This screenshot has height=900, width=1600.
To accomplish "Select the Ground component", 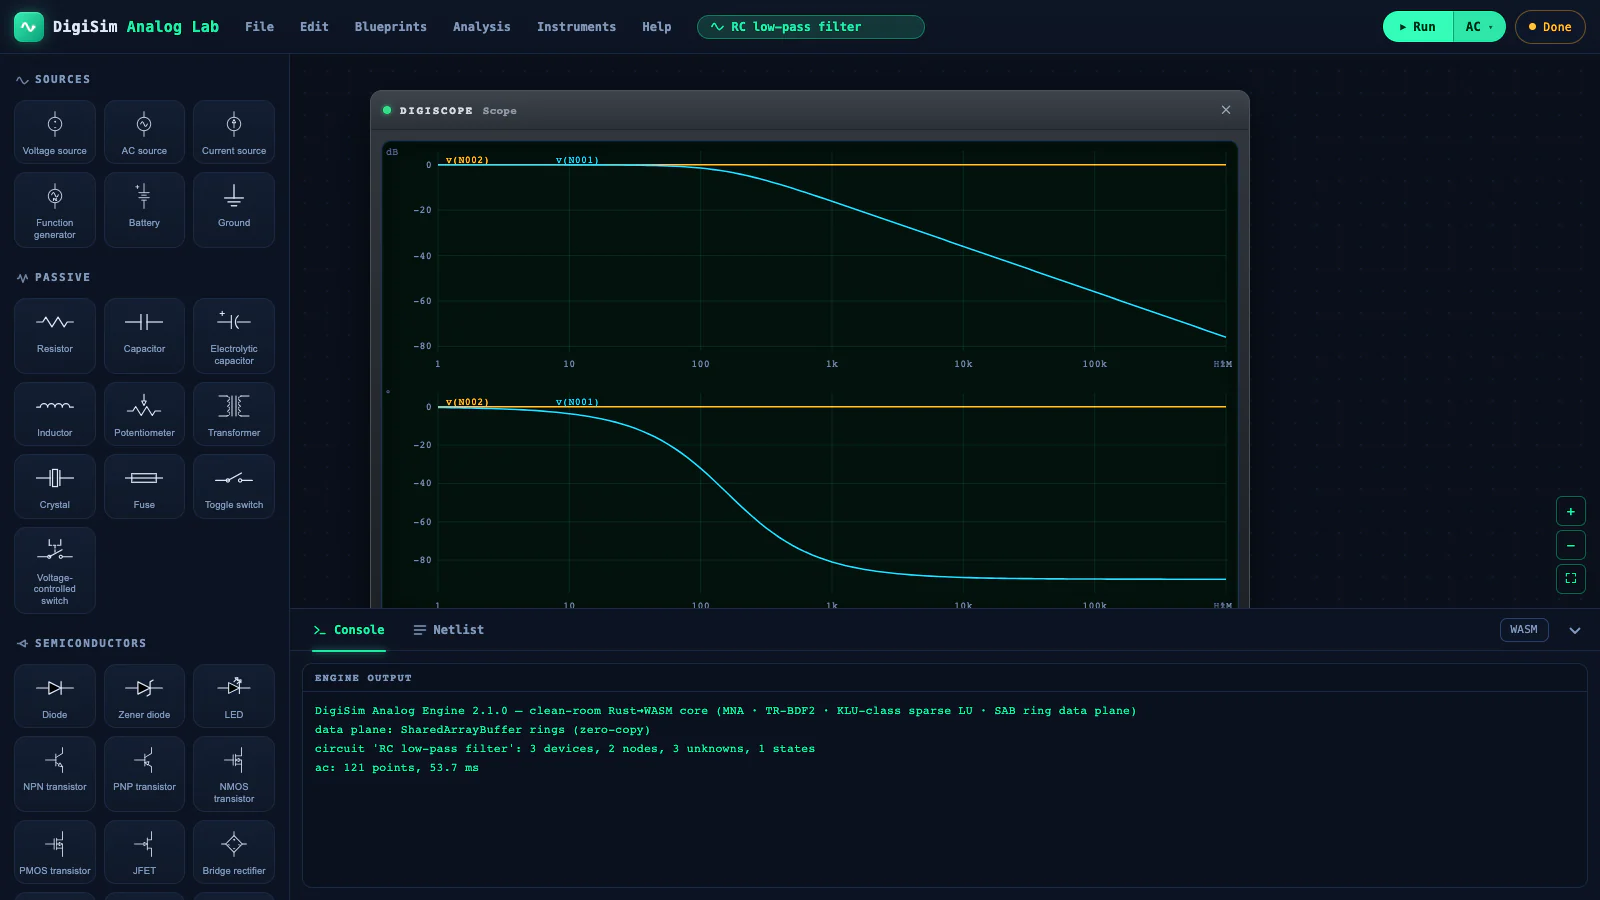I will (x=234, y=210).
